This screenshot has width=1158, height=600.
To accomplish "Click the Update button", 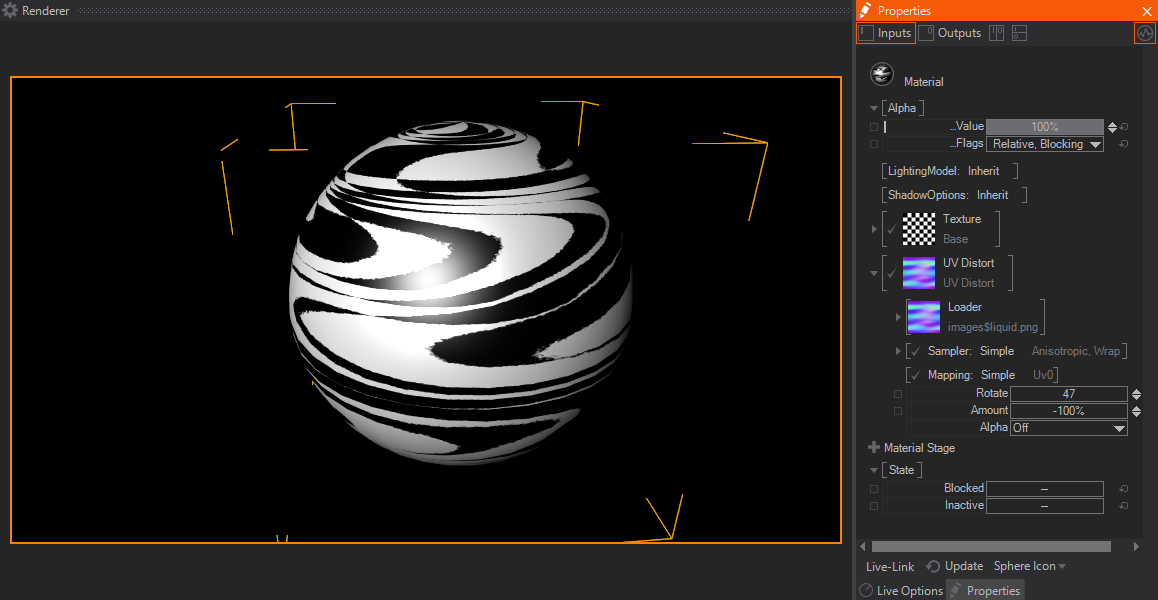I will tap(955, 566).
